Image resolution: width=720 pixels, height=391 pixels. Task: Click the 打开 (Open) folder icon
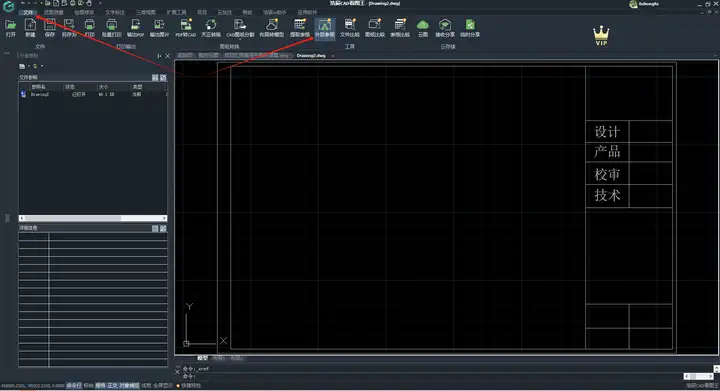(x=10, y=28)
